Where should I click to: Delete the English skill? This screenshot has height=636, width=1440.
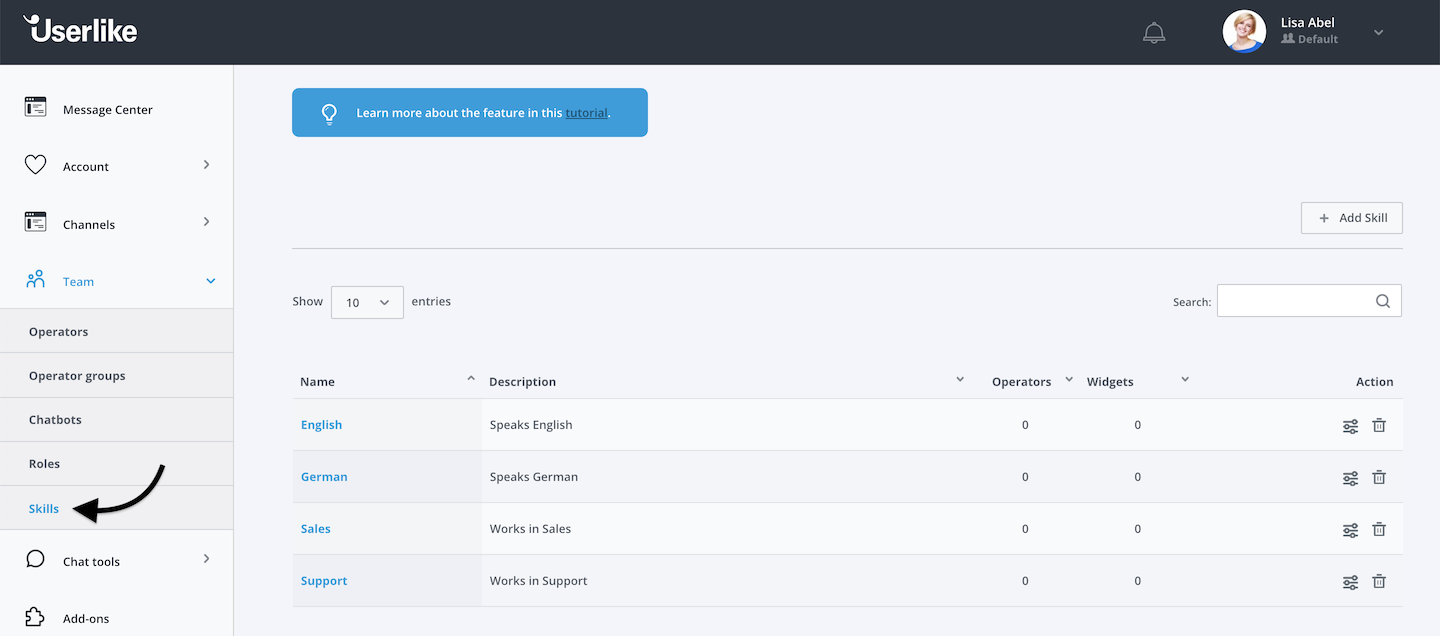coord(1379,425)
